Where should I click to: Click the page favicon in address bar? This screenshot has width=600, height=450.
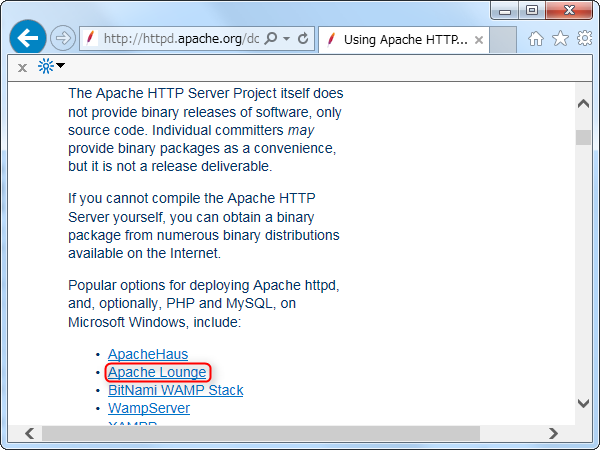pos(90,38)
